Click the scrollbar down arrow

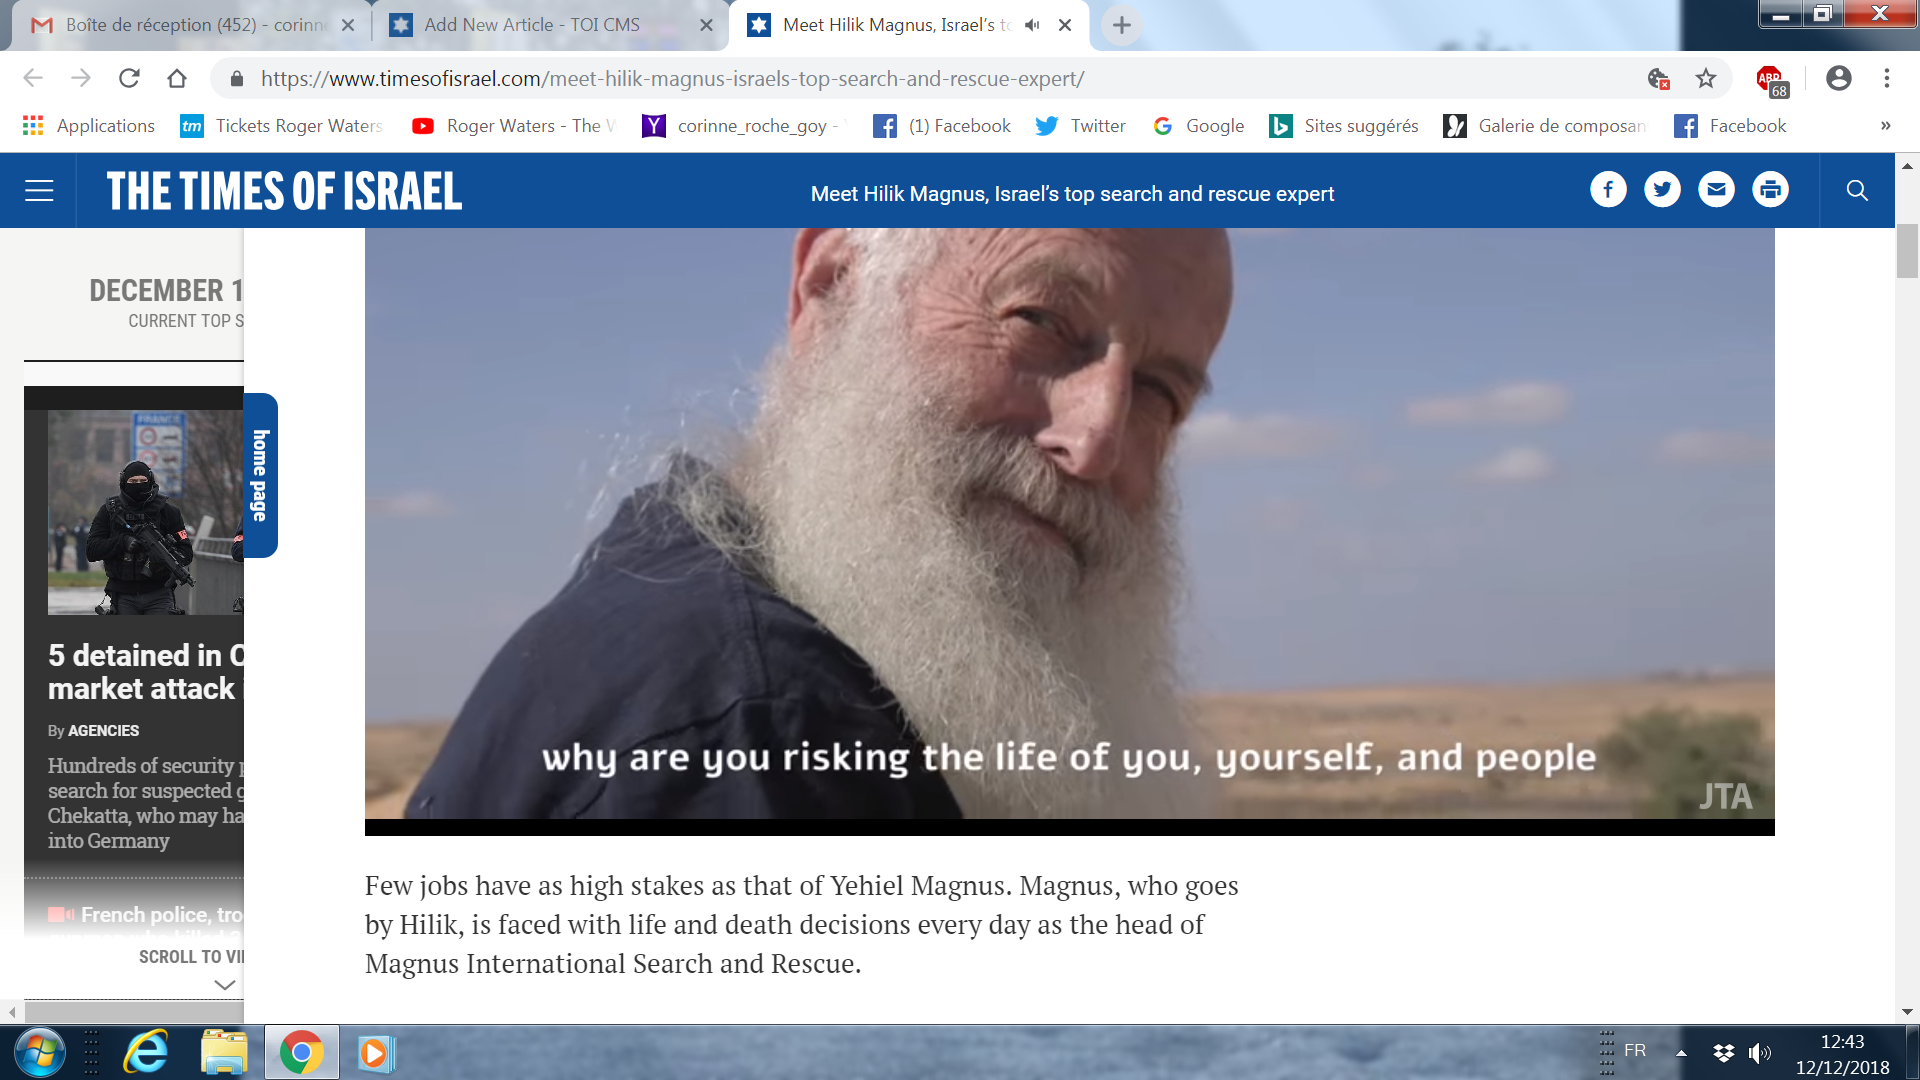pos(1907,1012)
